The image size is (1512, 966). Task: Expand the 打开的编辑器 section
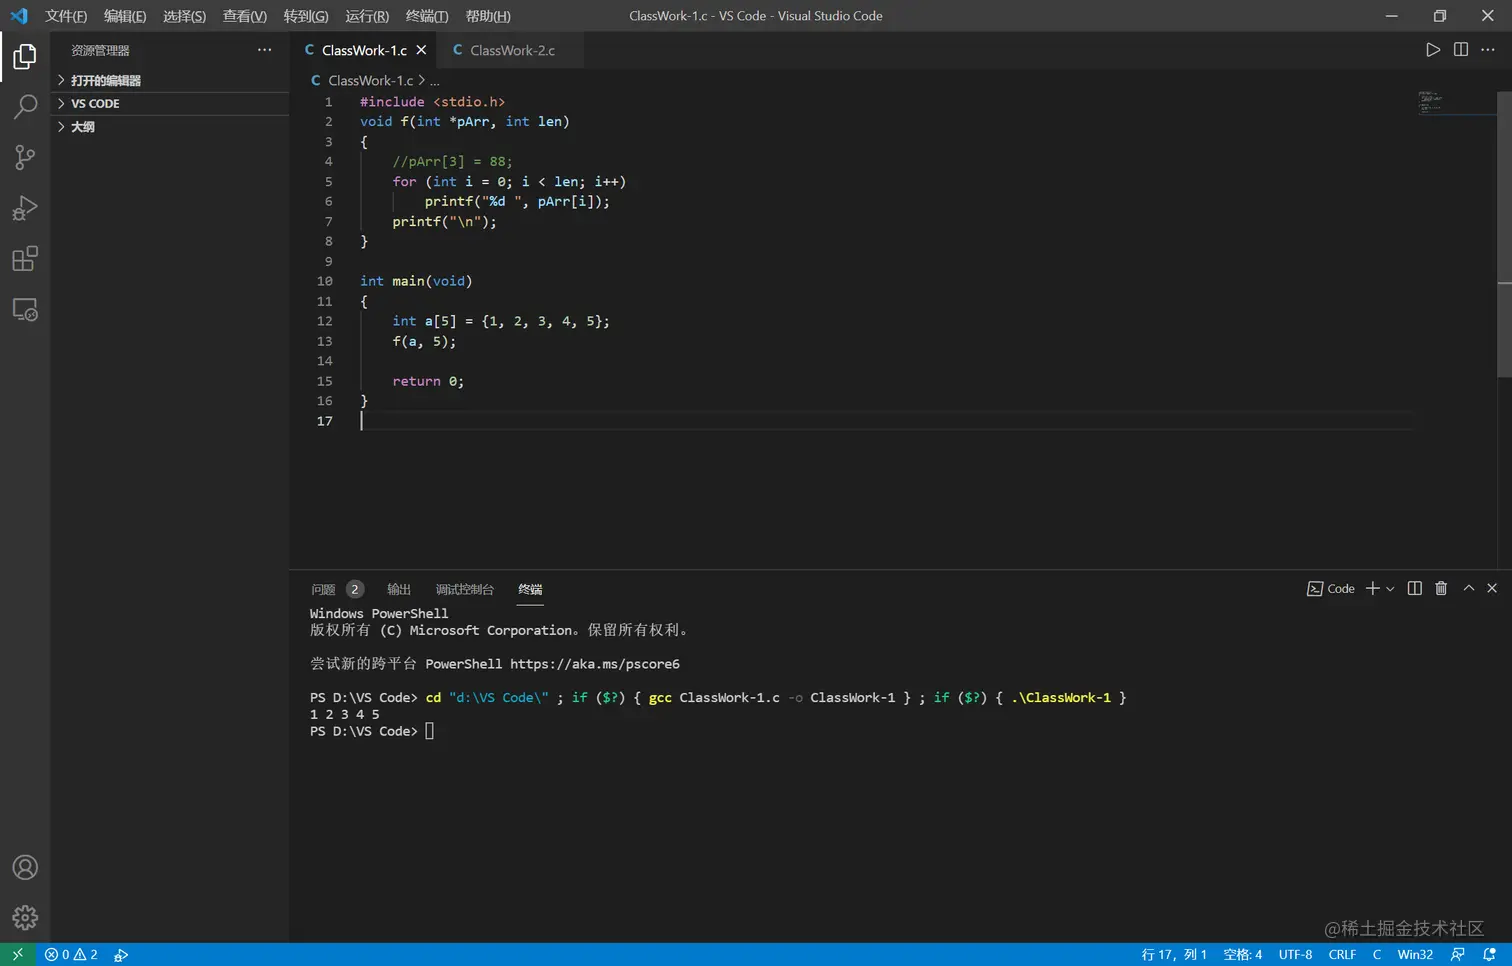170,80
